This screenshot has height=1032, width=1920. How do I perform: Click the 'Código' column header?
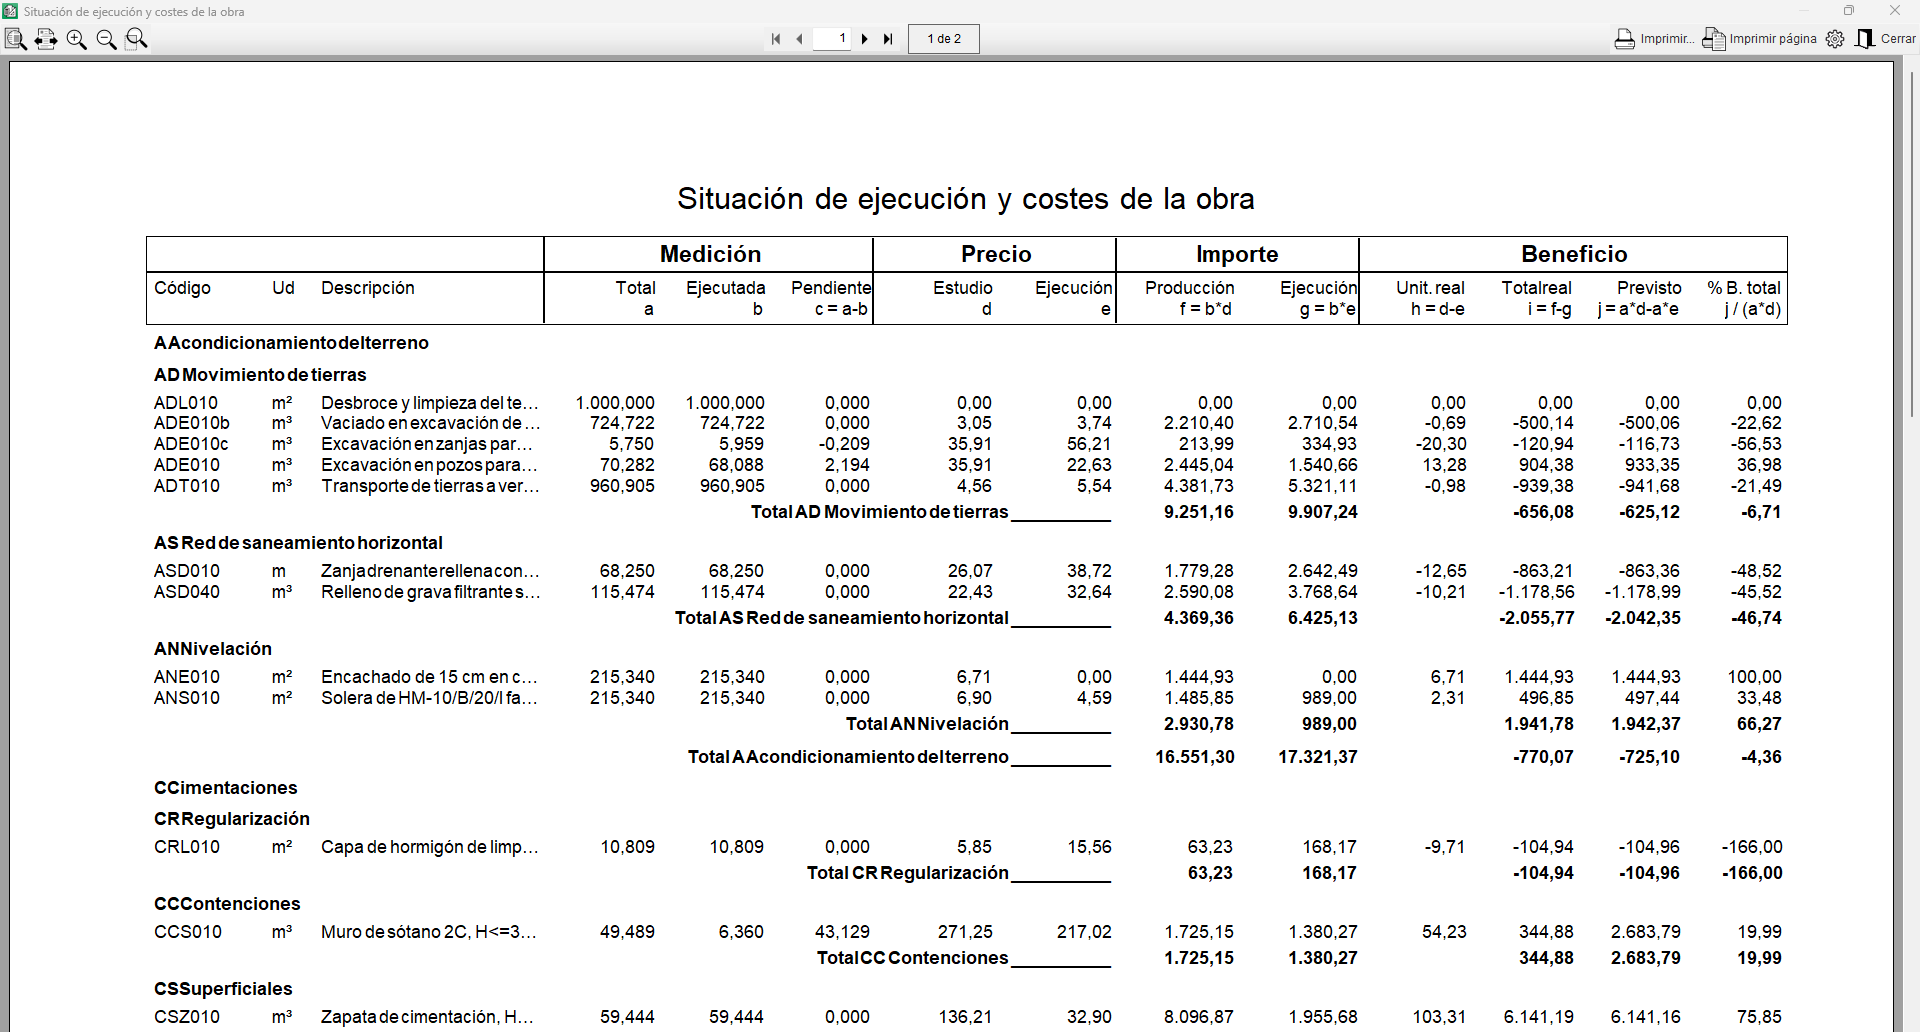click(182, 288)
